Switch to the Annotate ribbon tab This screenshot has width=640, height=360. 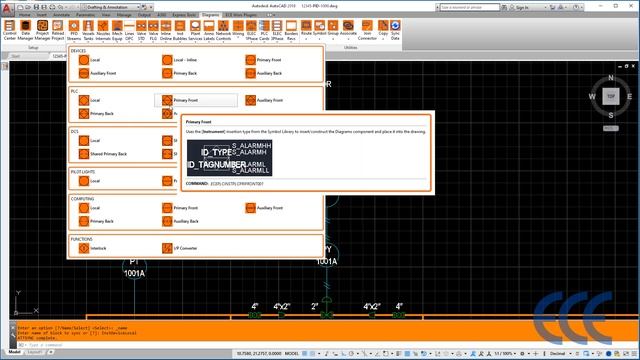(x=61, y=15)
